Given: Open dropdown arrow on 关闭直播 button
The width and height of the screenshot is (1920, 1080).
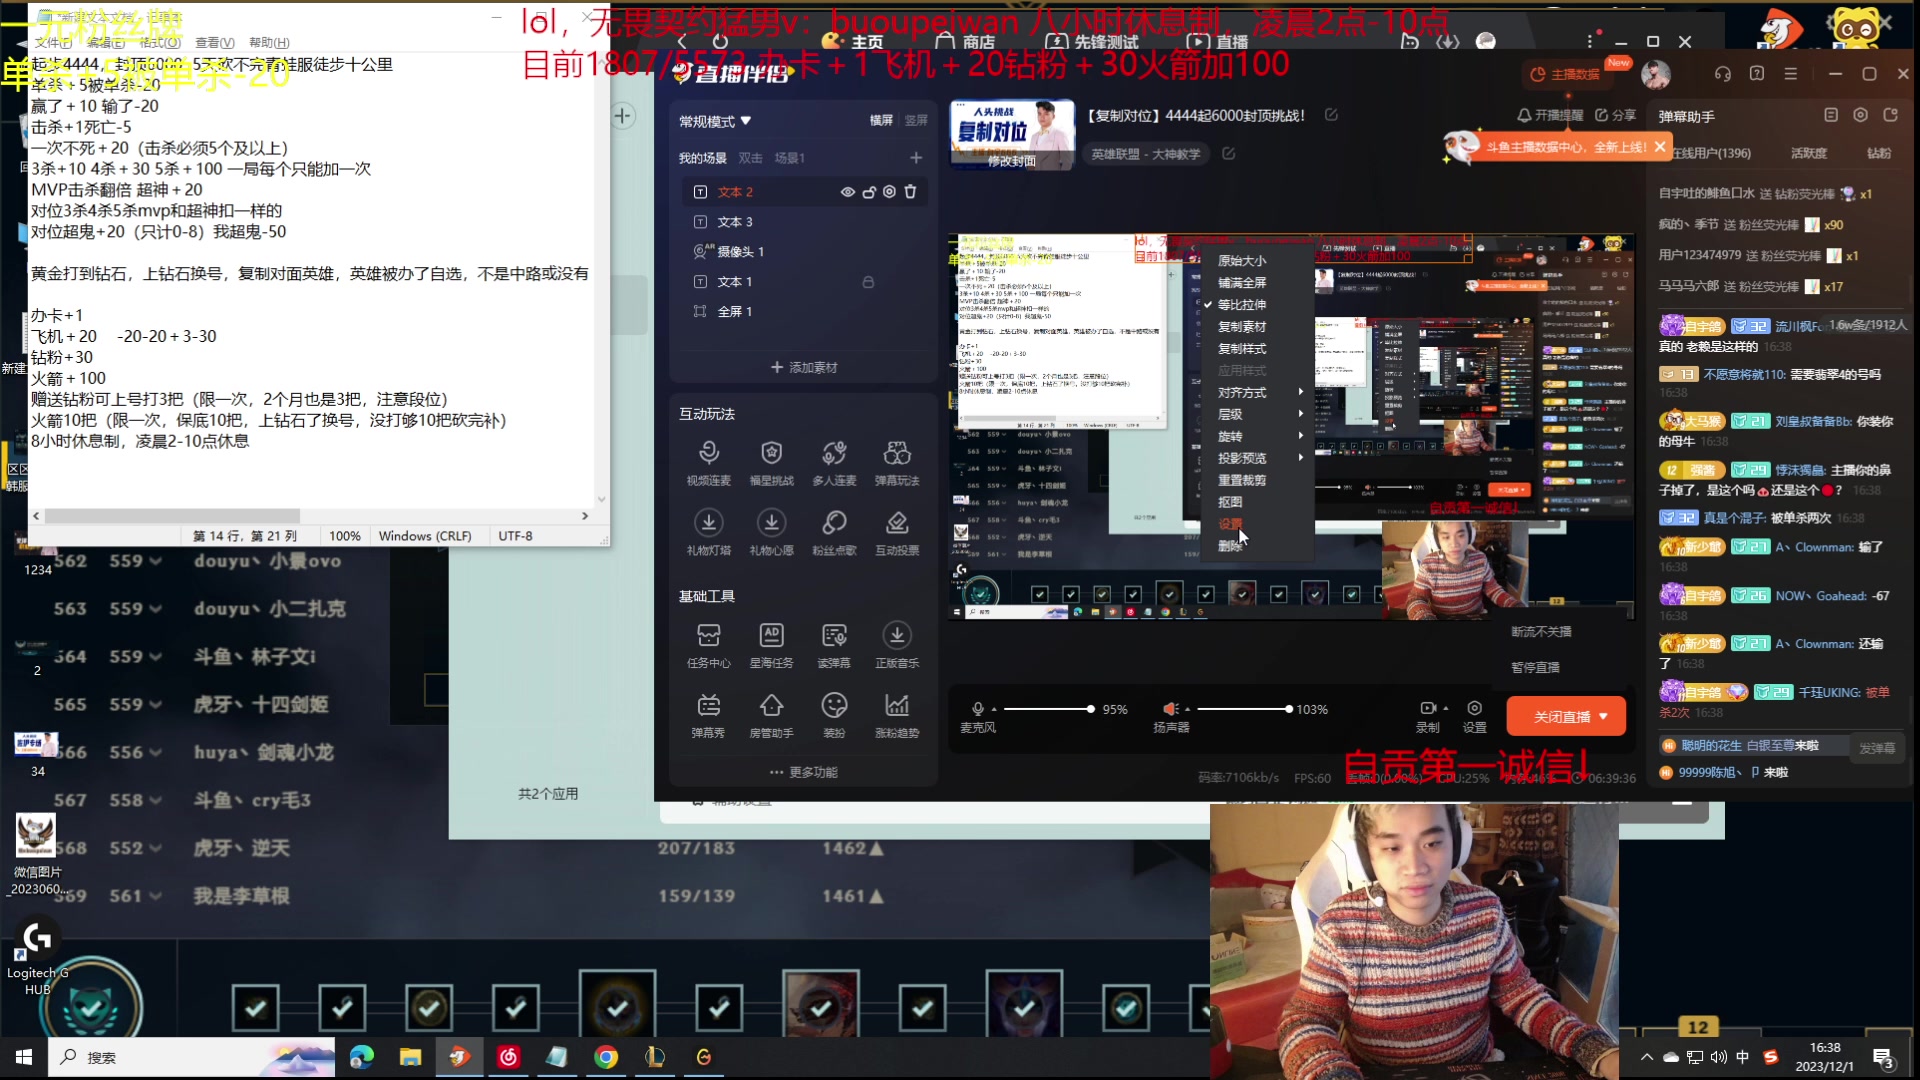Looking at the screenshot, I should point(1604,717).
